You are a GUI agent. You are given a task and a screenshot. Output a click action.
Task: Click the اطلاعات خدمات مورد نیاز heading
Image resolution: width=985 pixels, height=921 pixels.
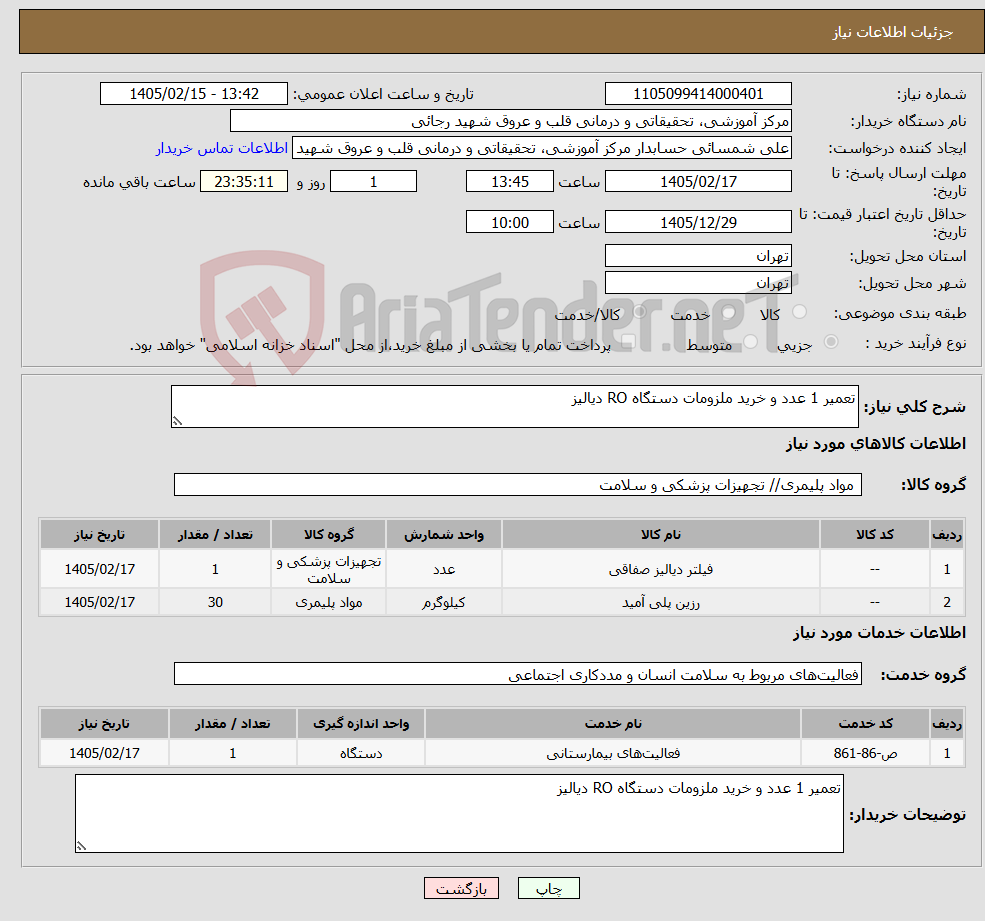[879, 633]
